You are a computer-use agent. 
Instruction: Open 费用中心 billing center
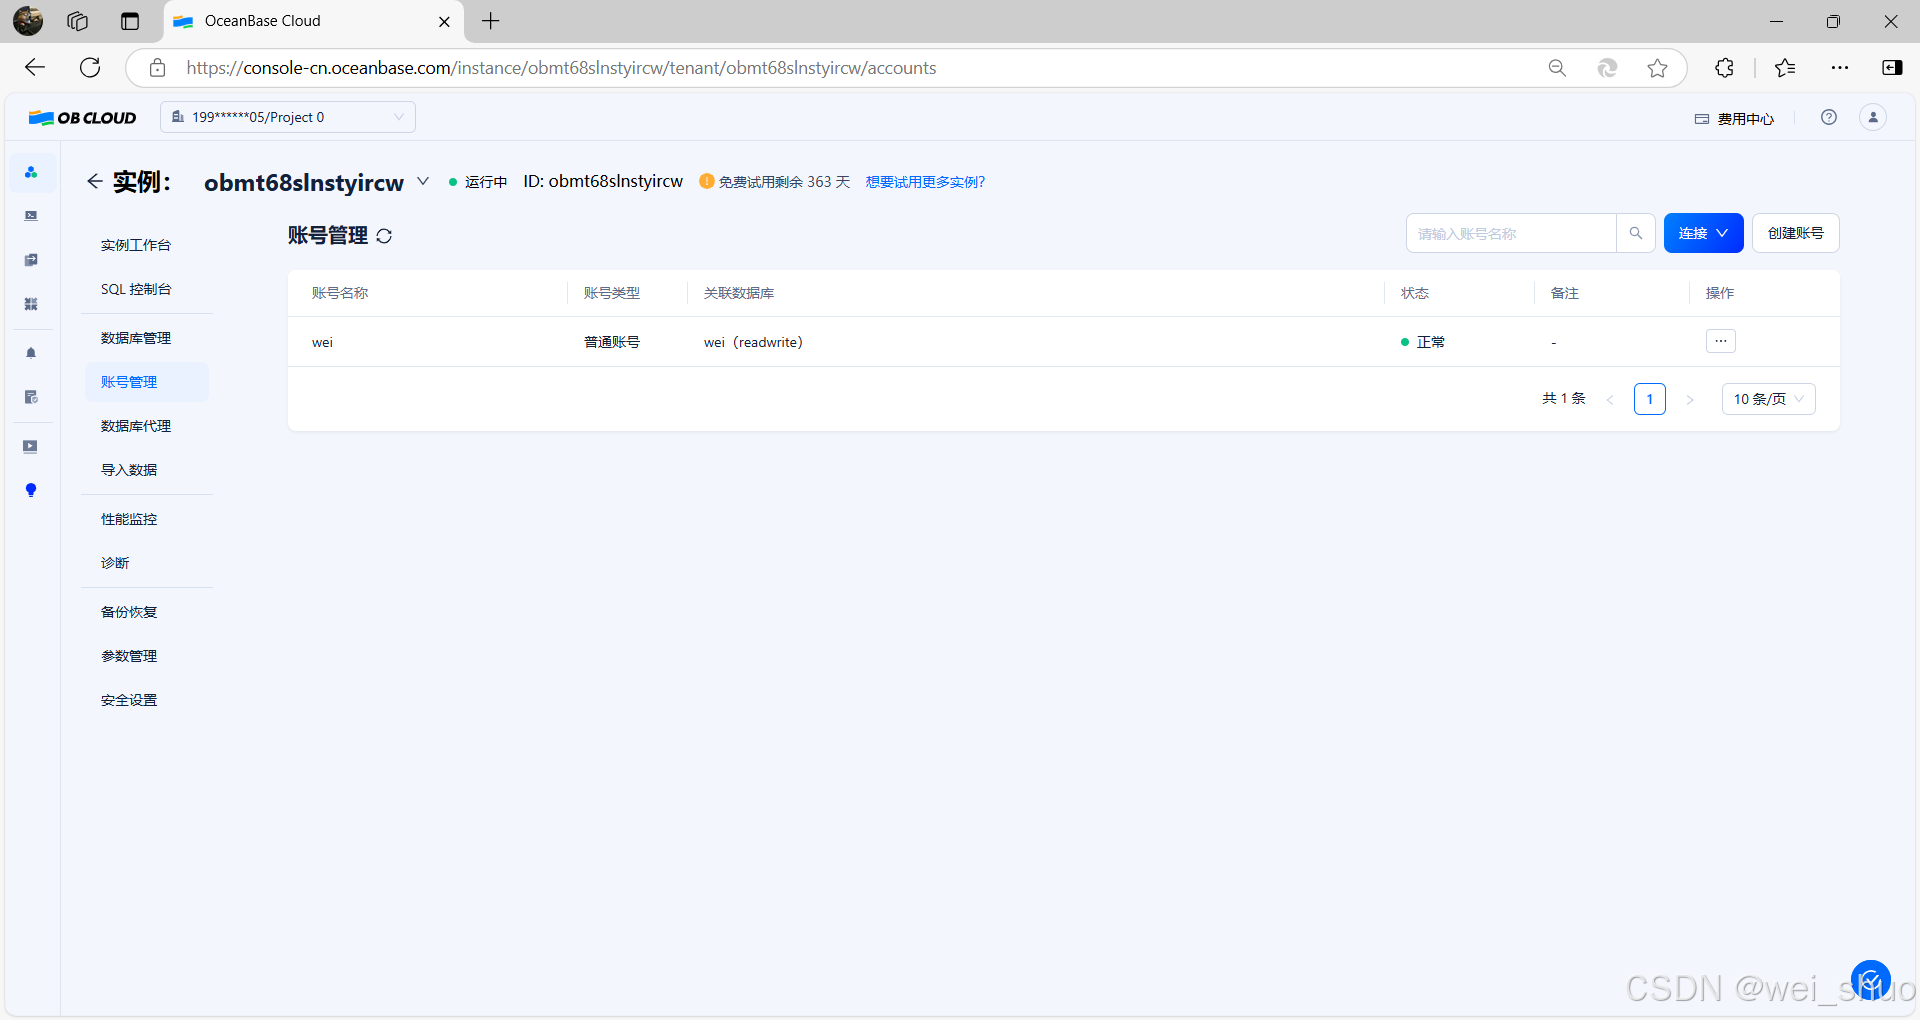pyautogui.click(x=1734, y=118)
